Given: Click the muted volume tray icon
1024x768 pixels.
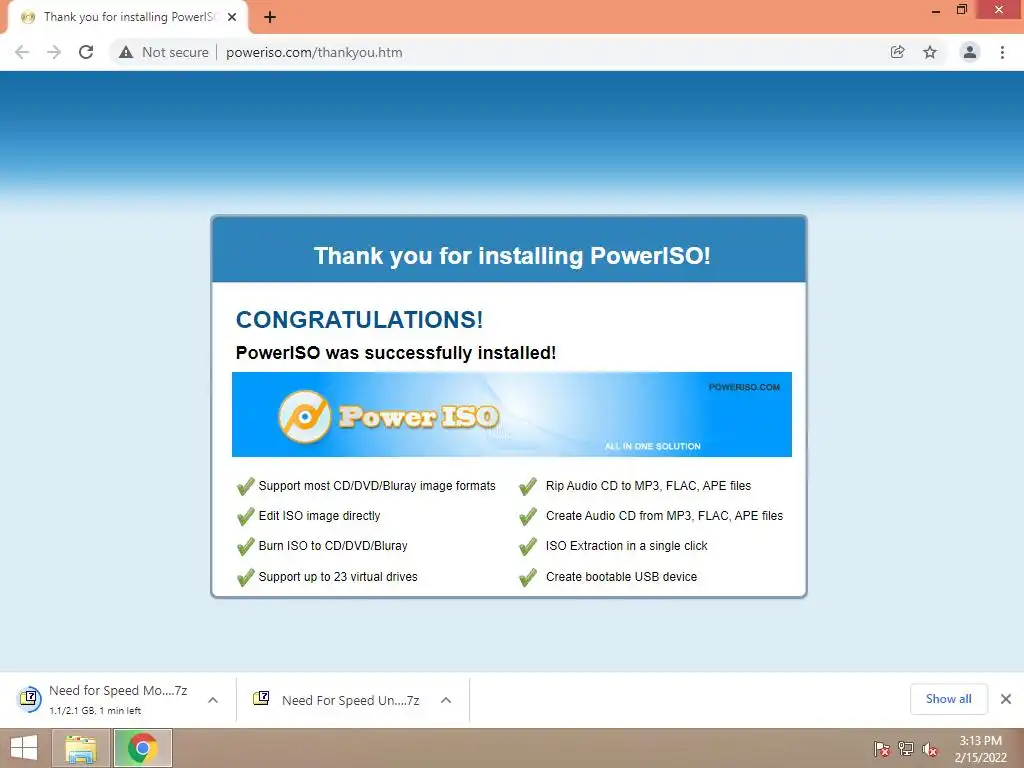Looking at the screenshot, I should [930, 749].
